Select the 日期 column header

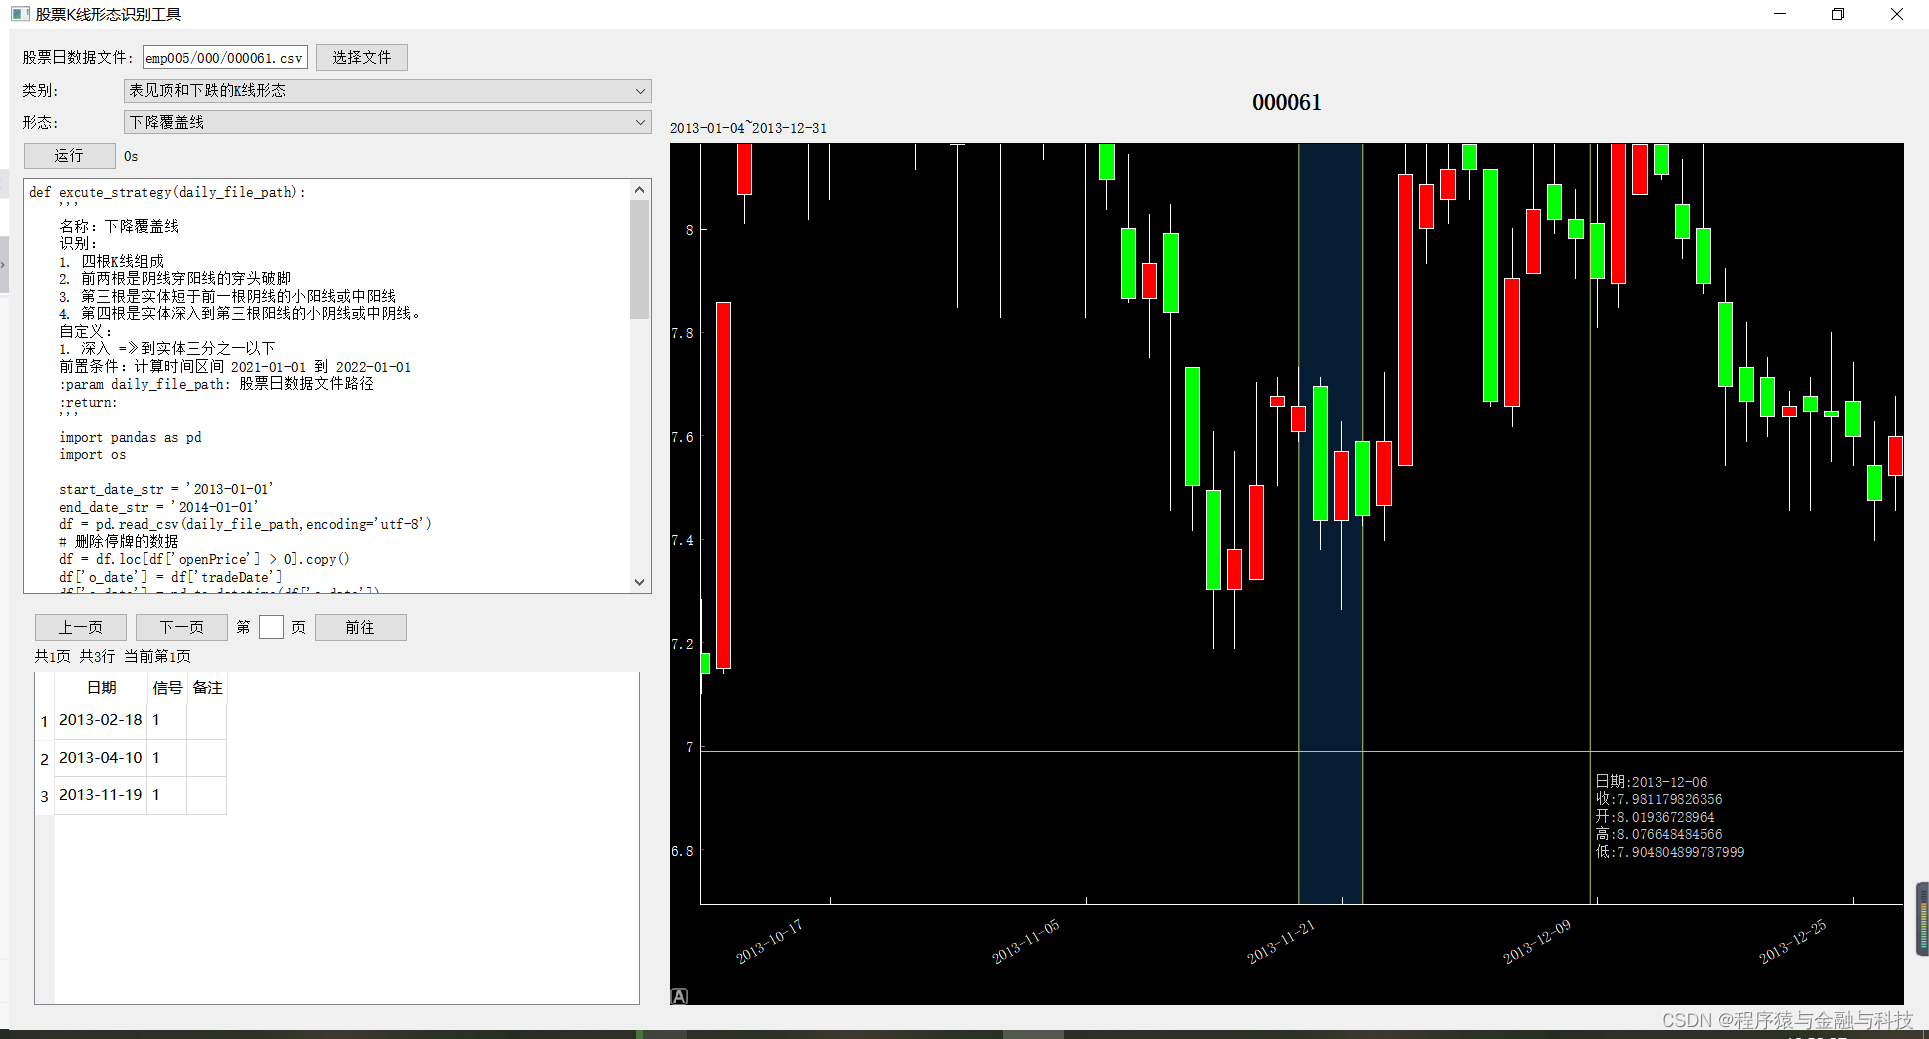(x=101, y=688)
